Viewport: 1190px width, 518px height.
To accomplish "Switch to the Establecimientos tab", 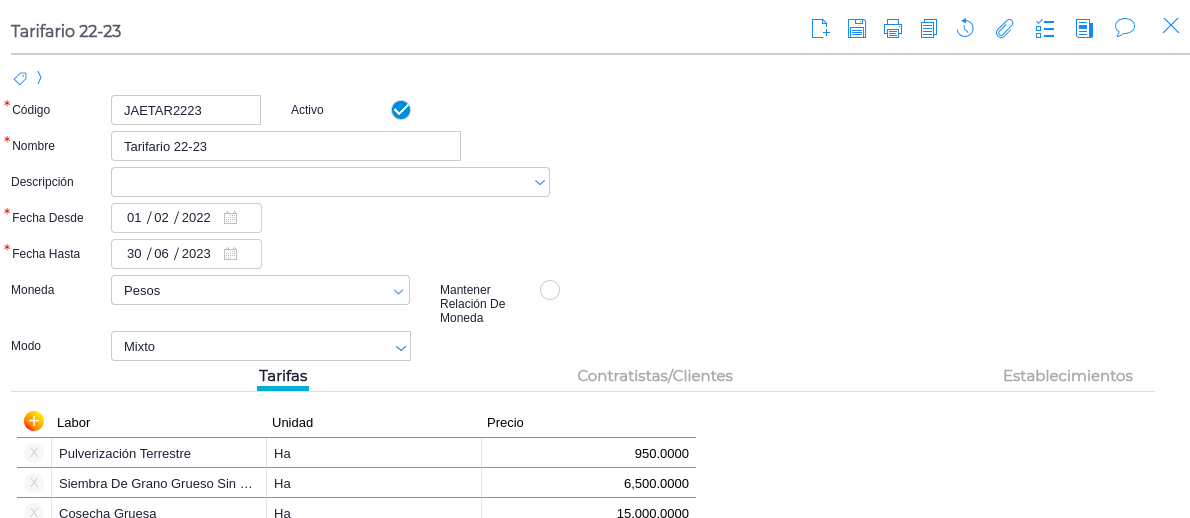I will [1067, 376].
